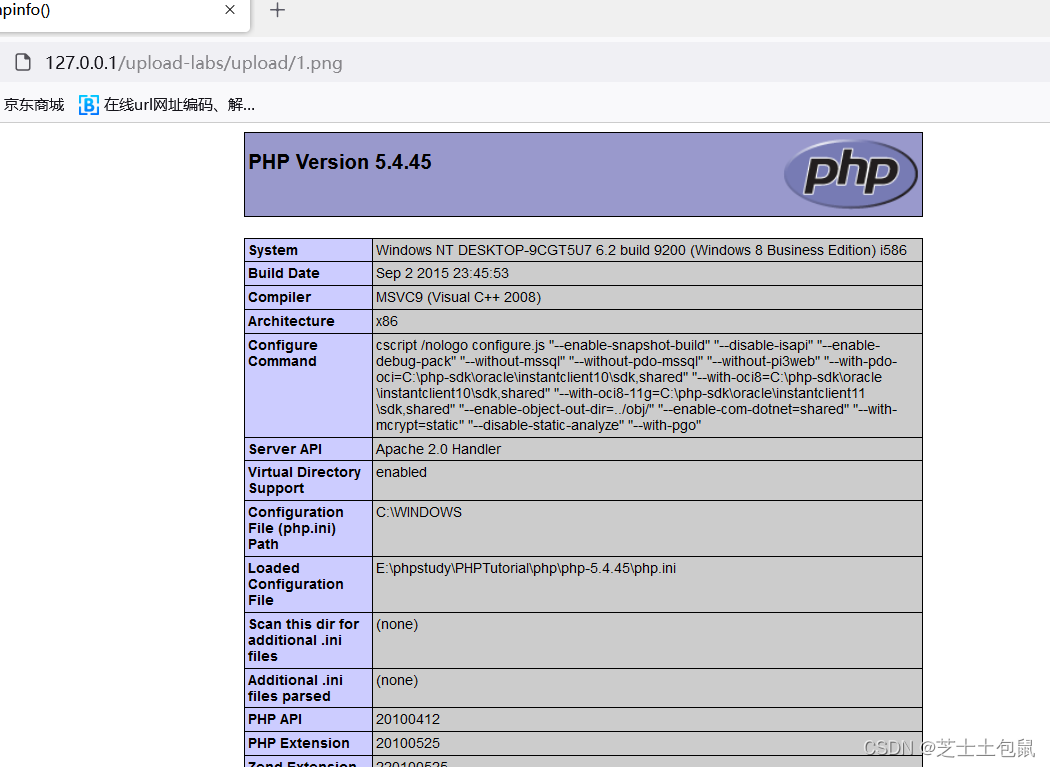Select Scan this dir for additional .ini label

[x=303, y=640]
